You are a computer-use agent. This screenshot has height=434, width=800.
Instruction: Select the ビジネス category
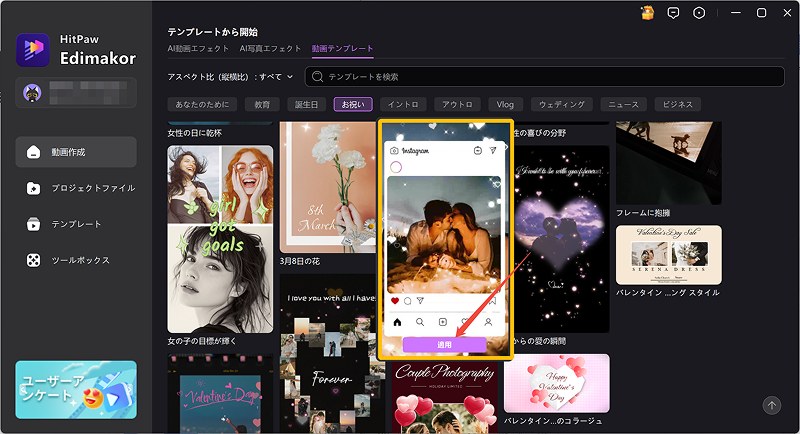(678, 105)
